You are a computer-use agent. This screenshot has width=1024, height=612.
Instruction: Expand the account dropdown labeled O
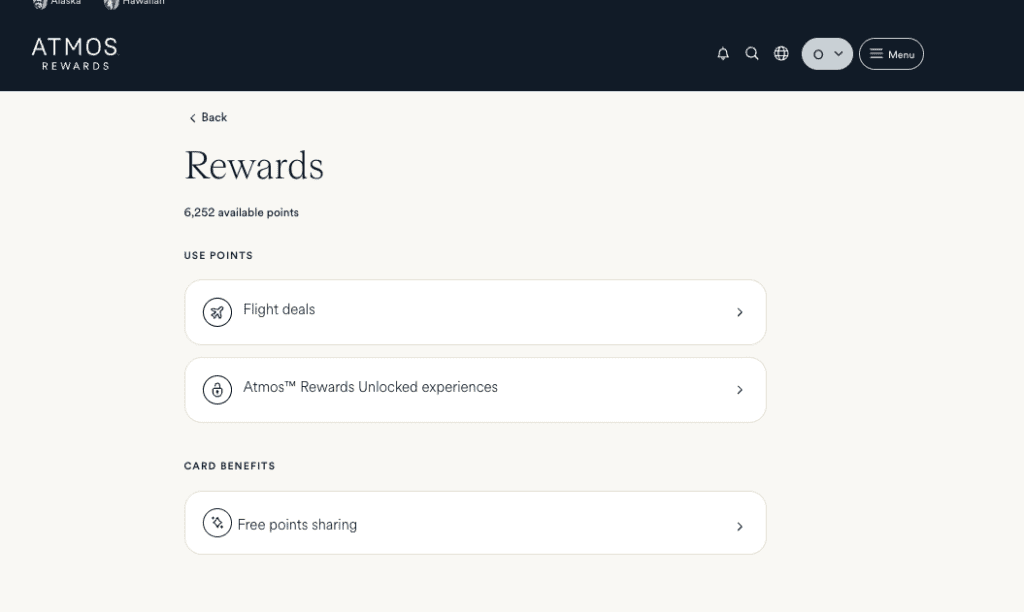pyautogui.click(x=827, y=54)
